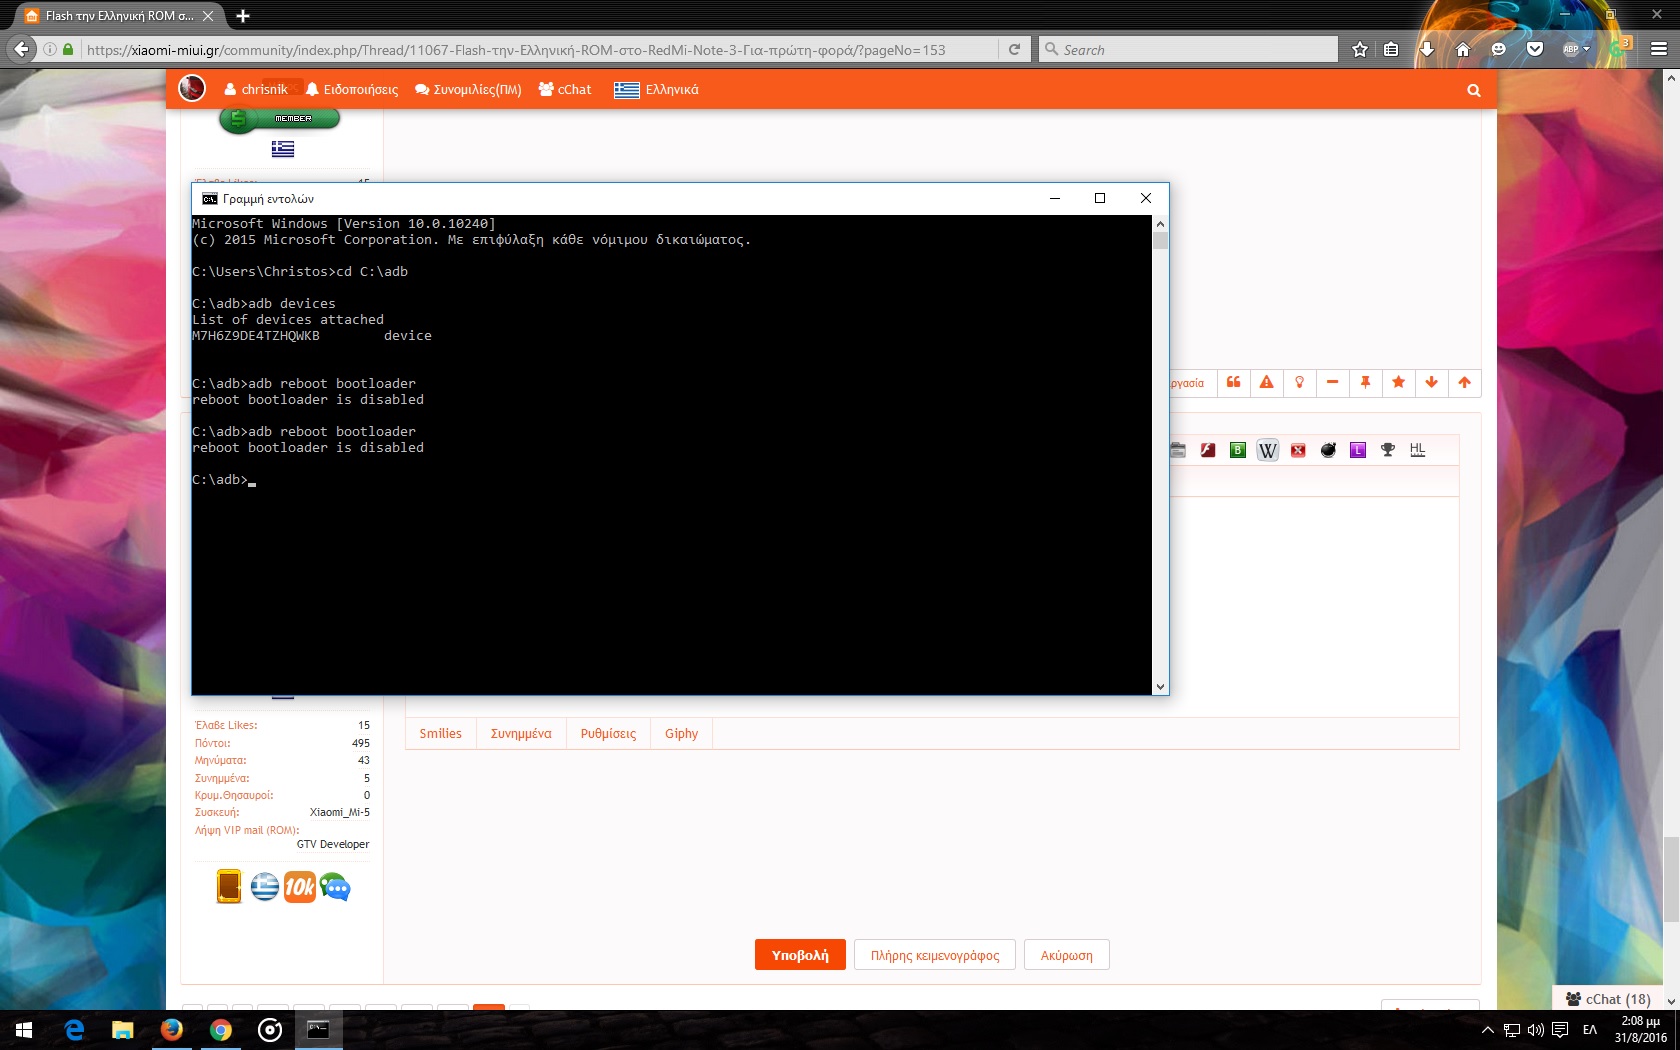
Task: Click the Wikipedia W editor icon
Action: click(1267, 450)
